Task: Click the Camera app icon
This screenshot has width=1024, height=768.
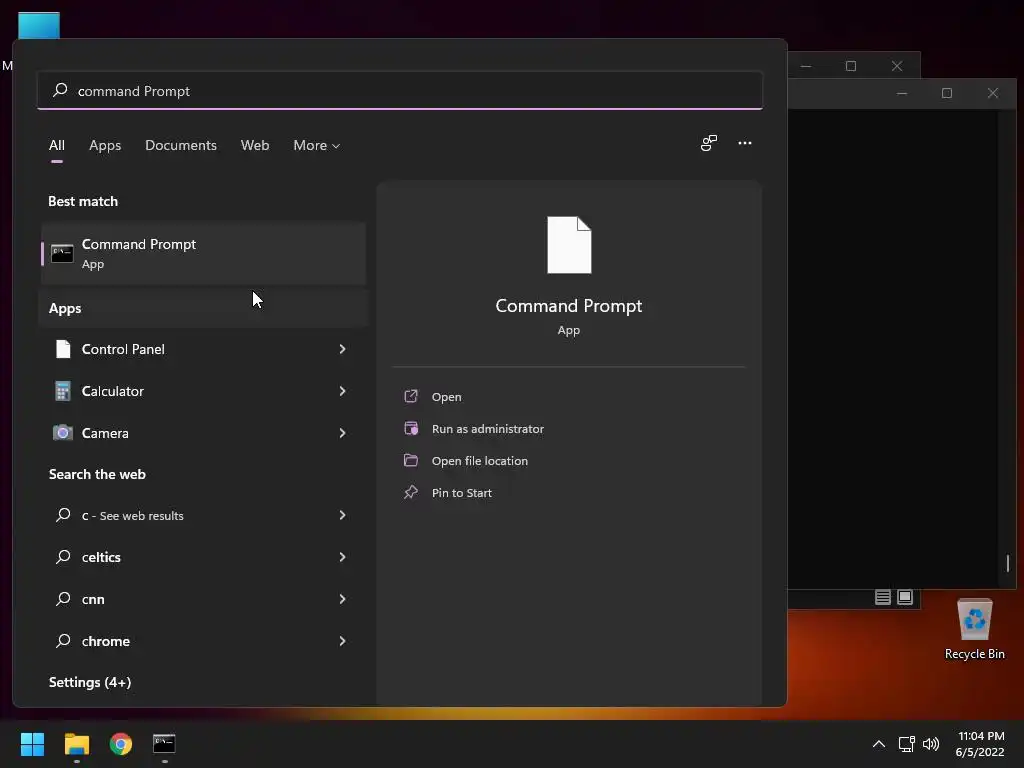Action: (x=63, y=433)
